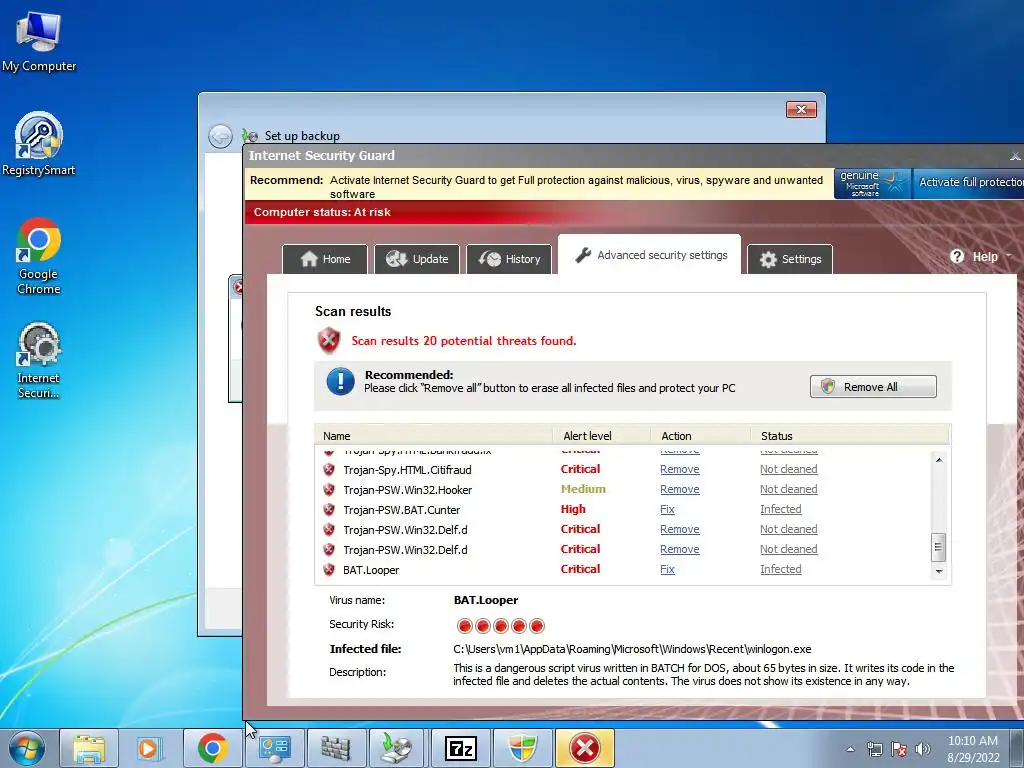Open the clock showing 10:10 AM
1024x768 pixels.
(973, 749)
